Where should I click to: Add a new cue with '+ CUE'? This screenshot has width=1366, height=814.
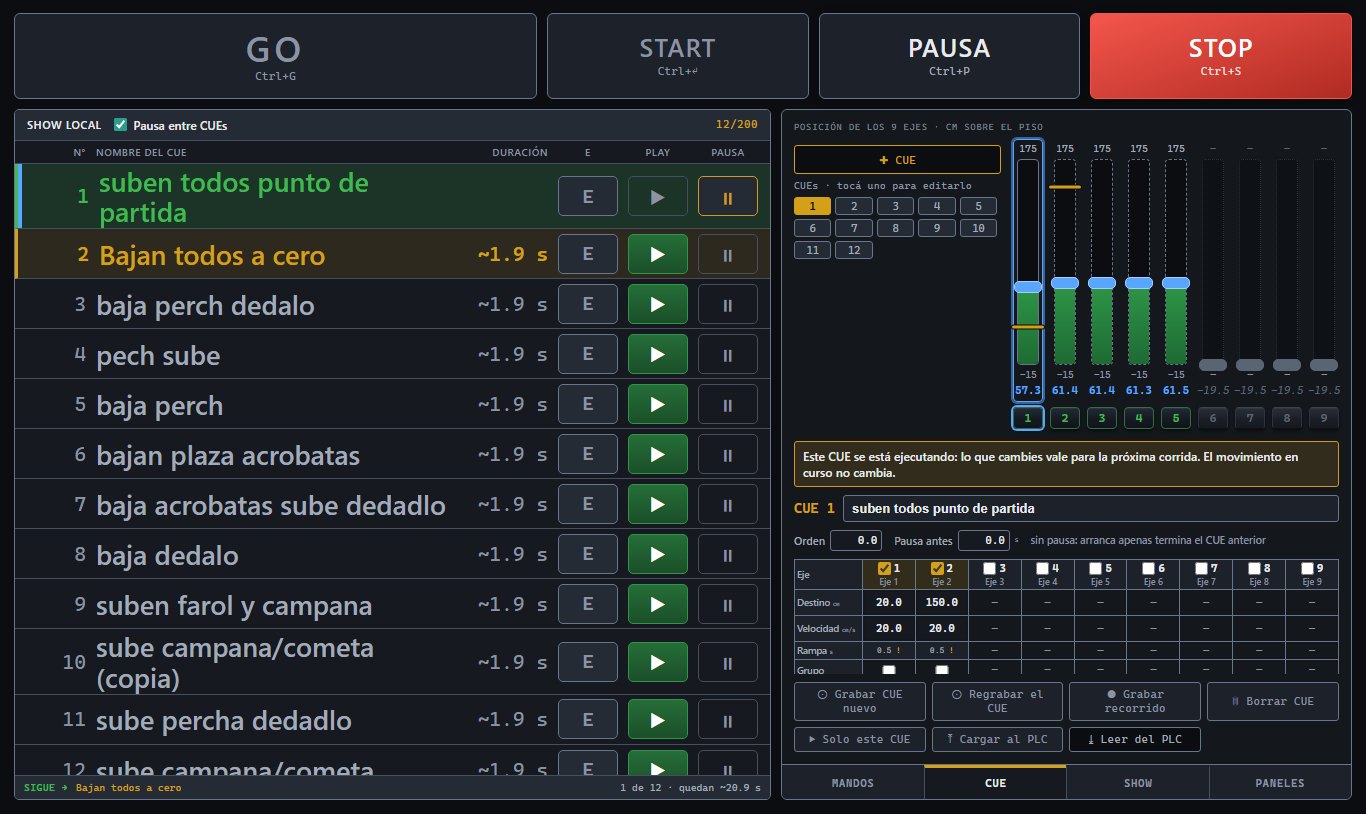coord(897,160)
